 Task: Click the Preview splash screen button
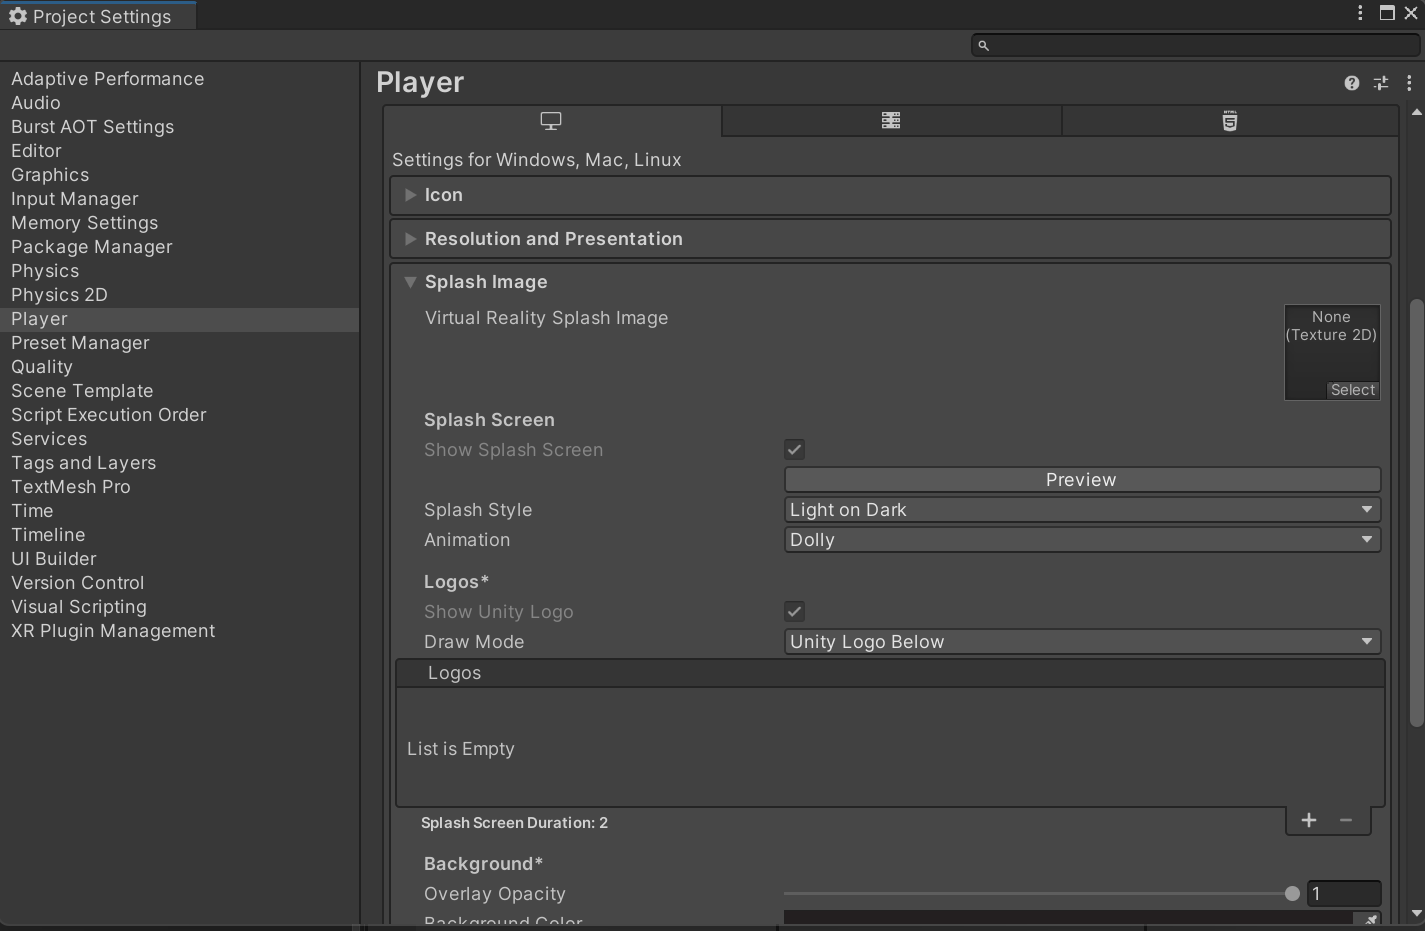[x=1082, y=480]
